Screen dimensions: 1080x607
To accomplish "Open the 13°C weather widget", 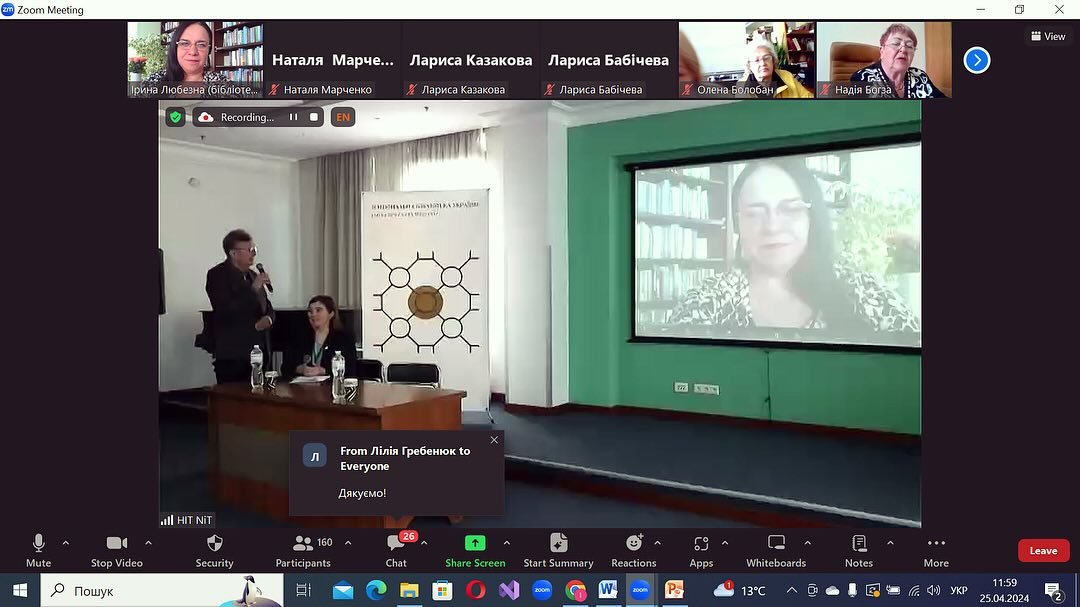I will click(740, 590).
